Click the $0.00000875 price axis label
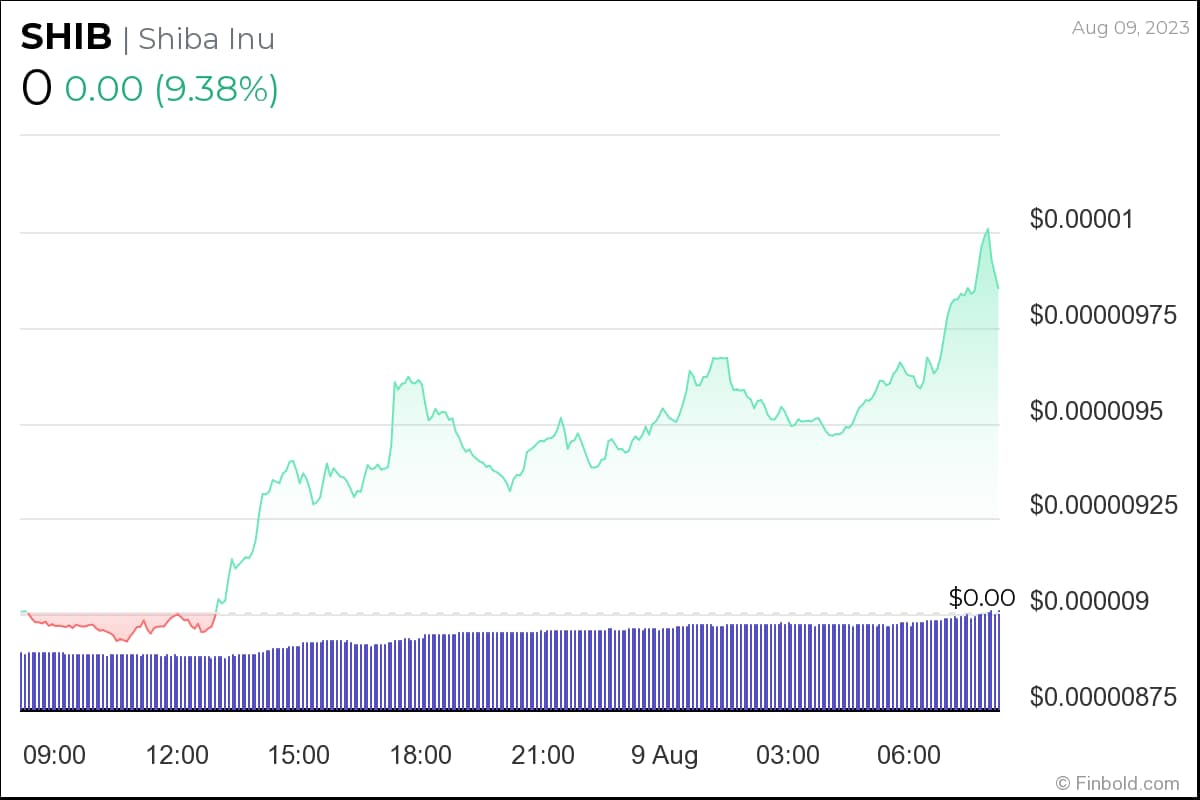This screenshot has height=800, width=1200. [x=1104, y=697]
